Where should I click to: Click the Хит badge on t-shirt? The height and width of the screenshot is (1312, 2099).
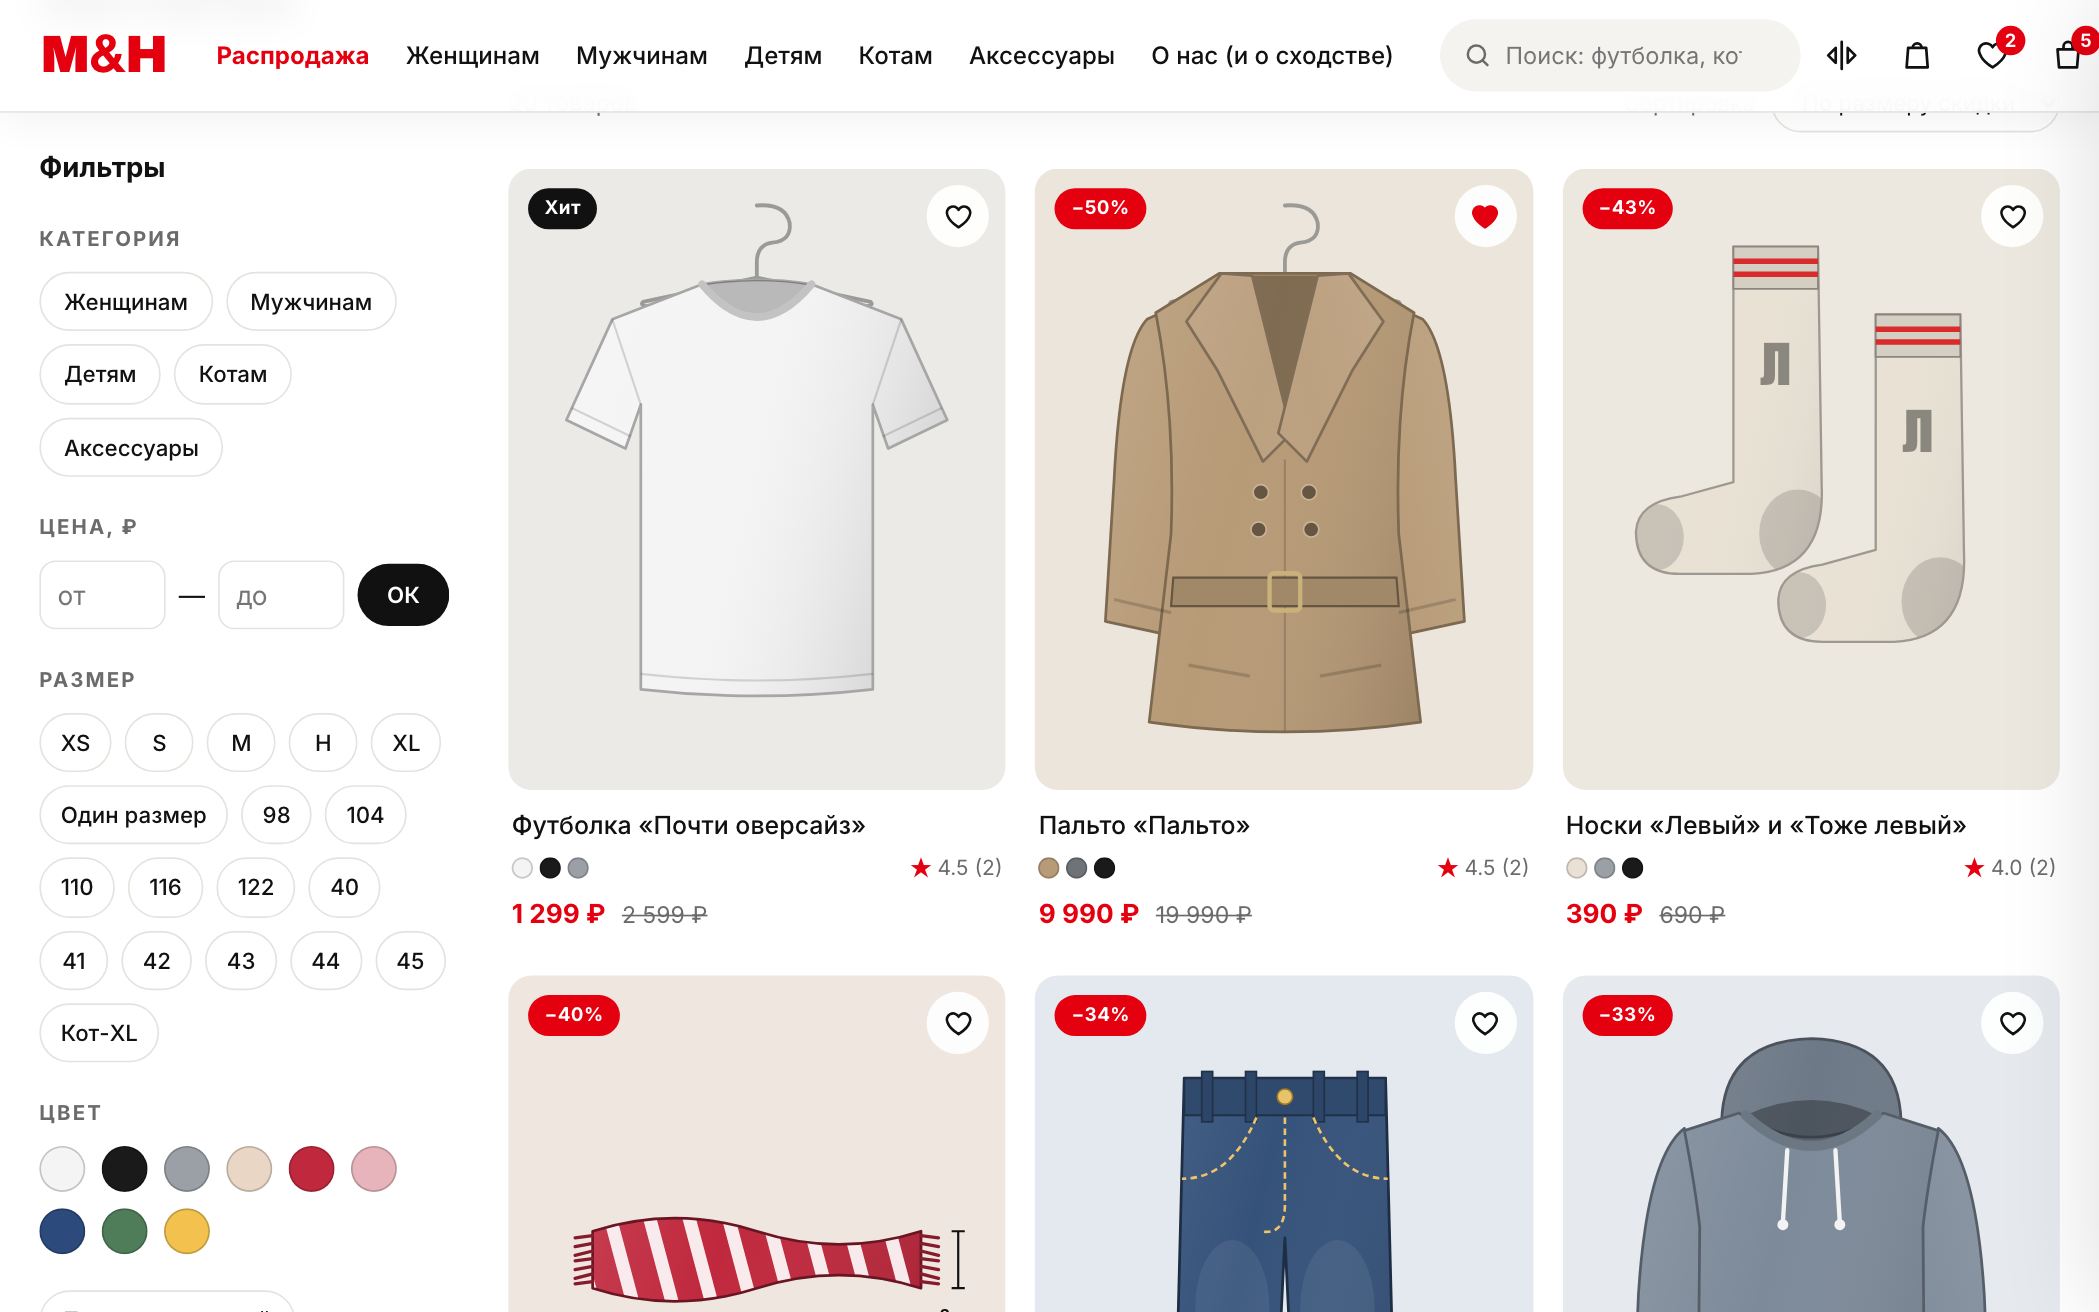pyautogui.click(x=562, y=208)
